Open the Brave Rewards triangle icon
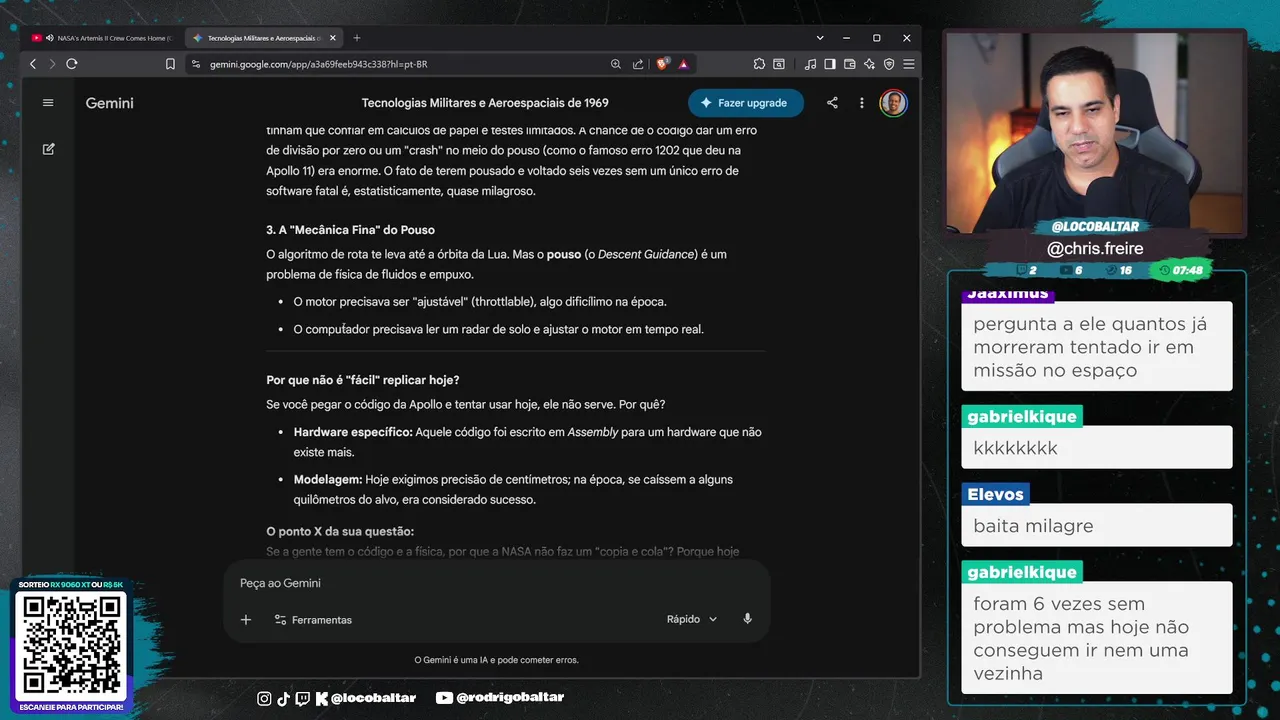The width and height of the screenshot is (1280, 720). (x=684, y=64)
